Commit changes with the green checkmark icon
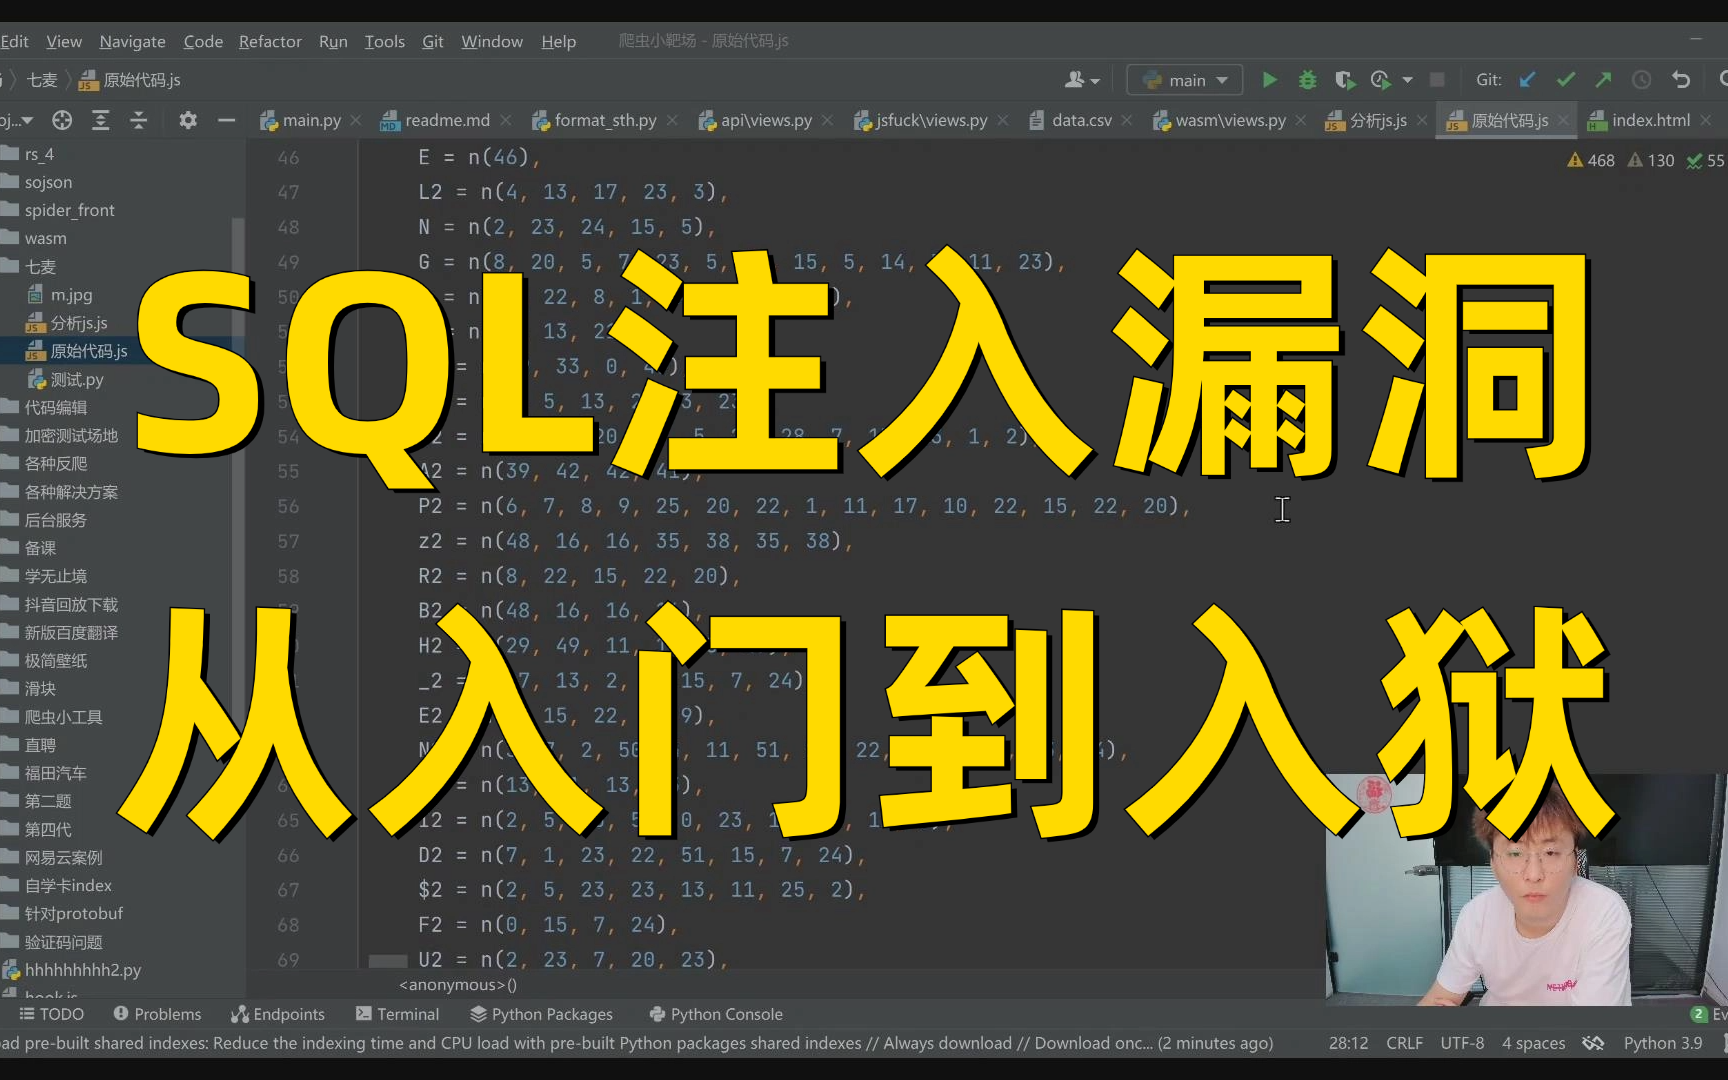1728x1080 pixels. click(x=1565, y=80)
